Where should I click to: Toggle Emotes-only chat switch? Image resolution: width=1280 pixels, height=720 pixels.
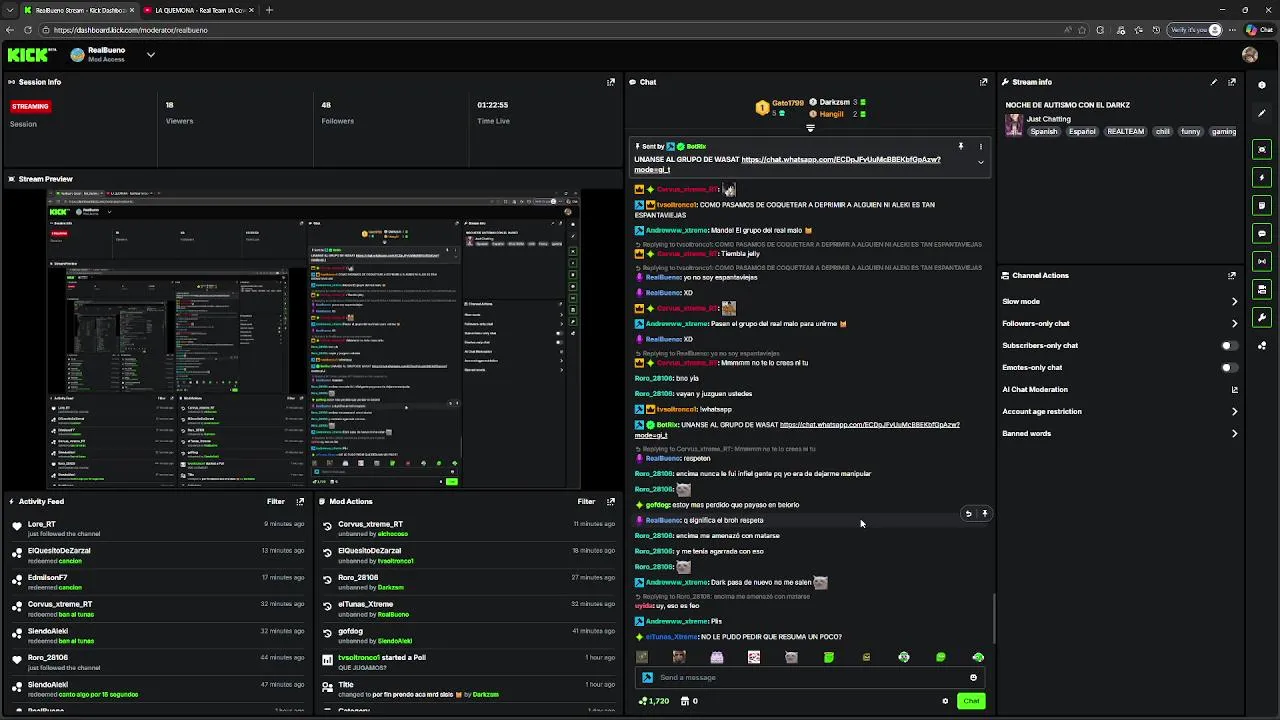[x=1229, y=367]
